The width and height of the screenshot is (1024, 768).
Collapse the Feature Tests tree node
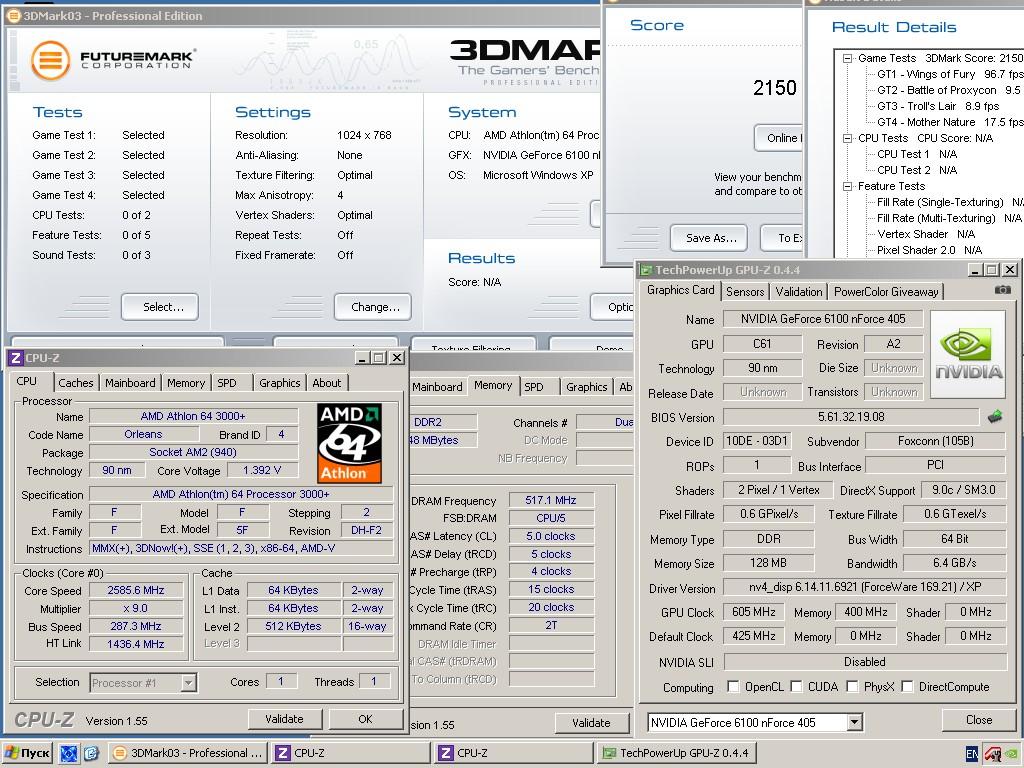pos(847,186)
